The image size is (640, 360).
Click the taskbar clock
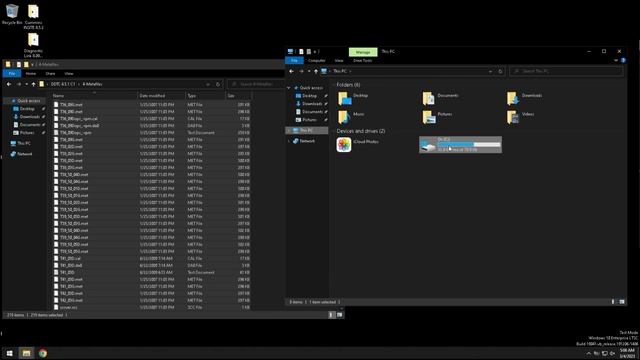coord(627,353)
